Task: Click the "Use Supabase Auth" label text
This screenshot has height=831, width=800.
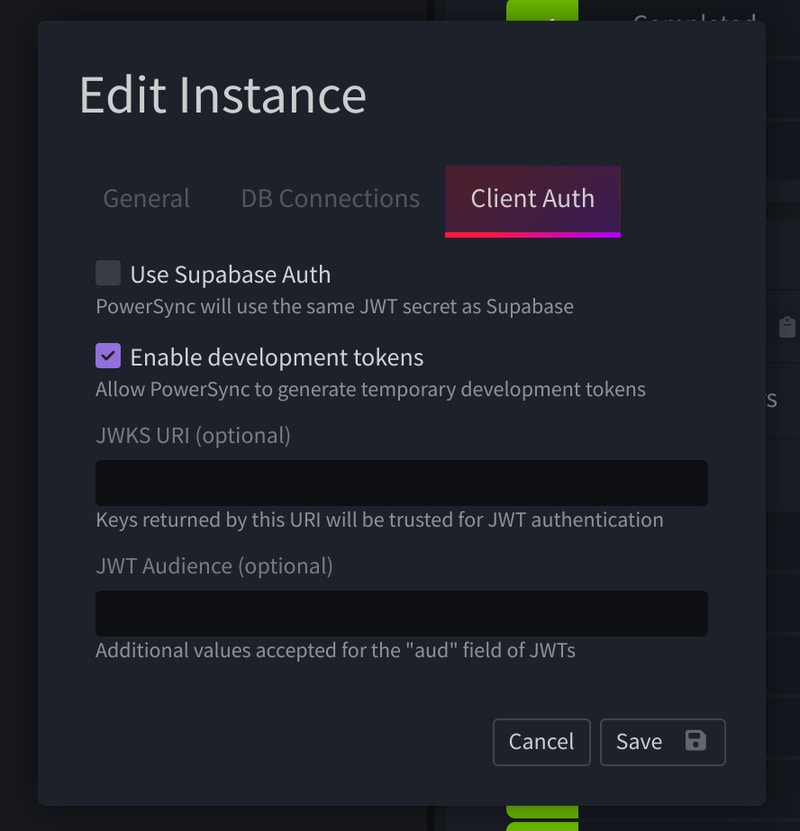Action: click(x=230, y=275)
